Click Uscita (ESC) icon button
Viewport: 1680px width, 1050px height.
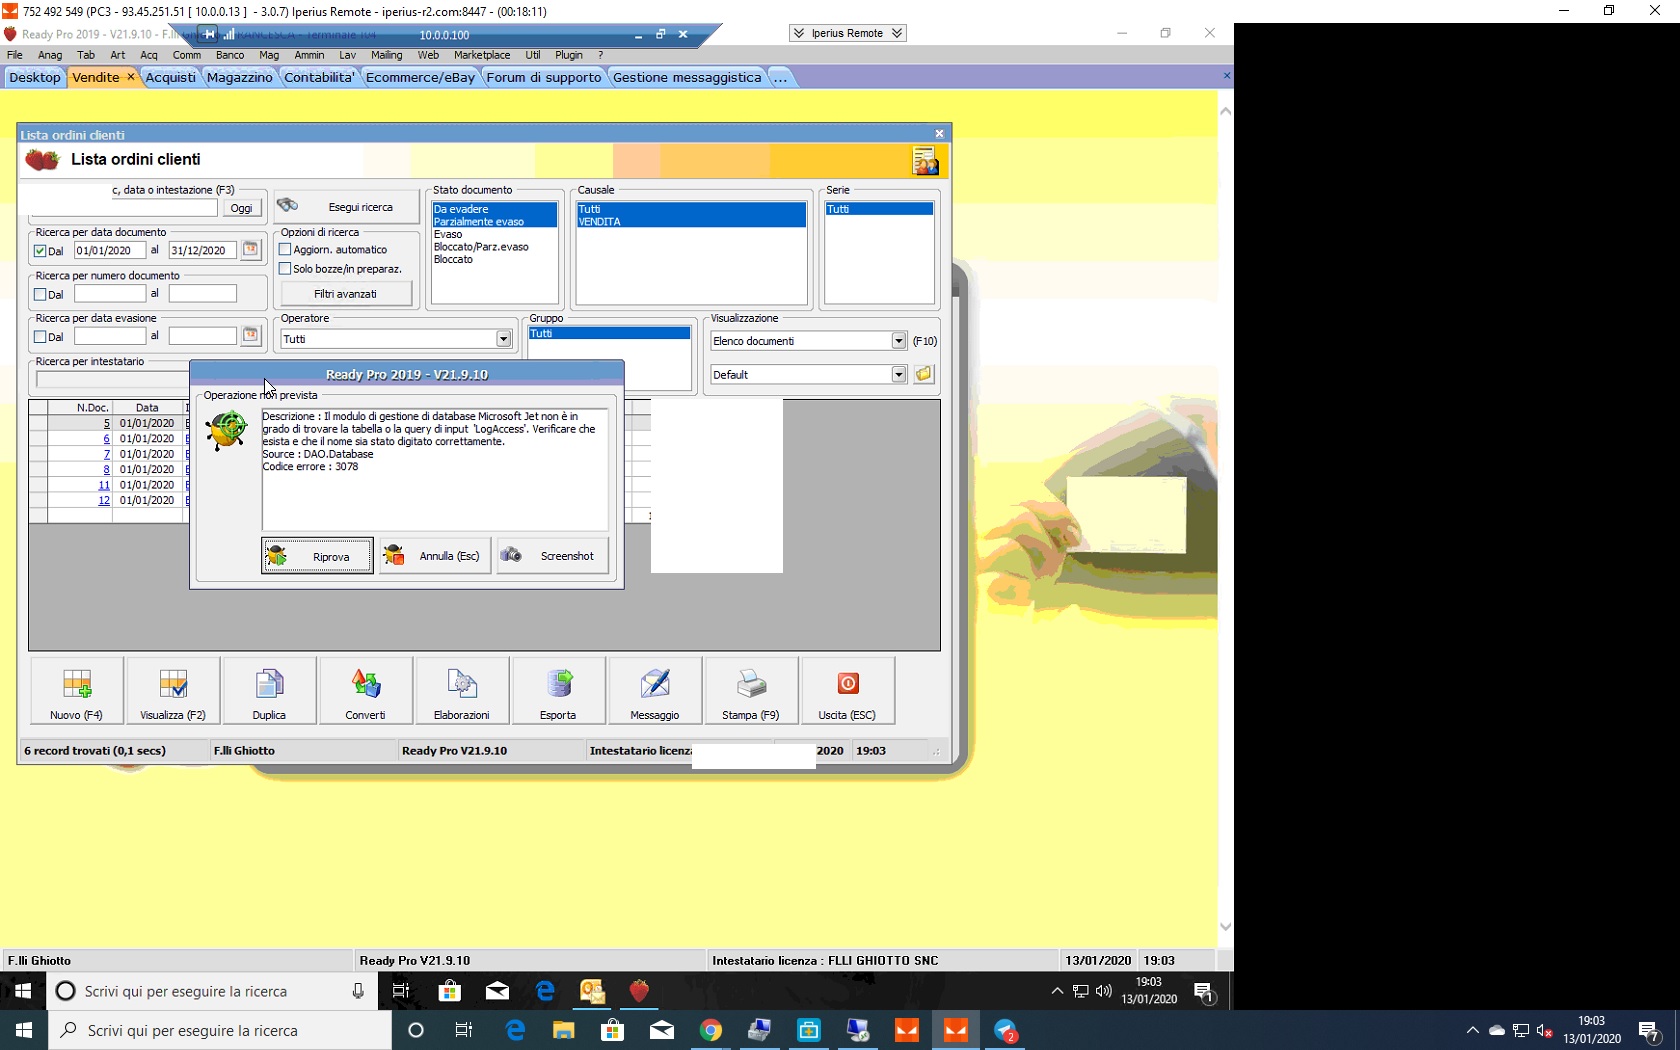point(847,691)
